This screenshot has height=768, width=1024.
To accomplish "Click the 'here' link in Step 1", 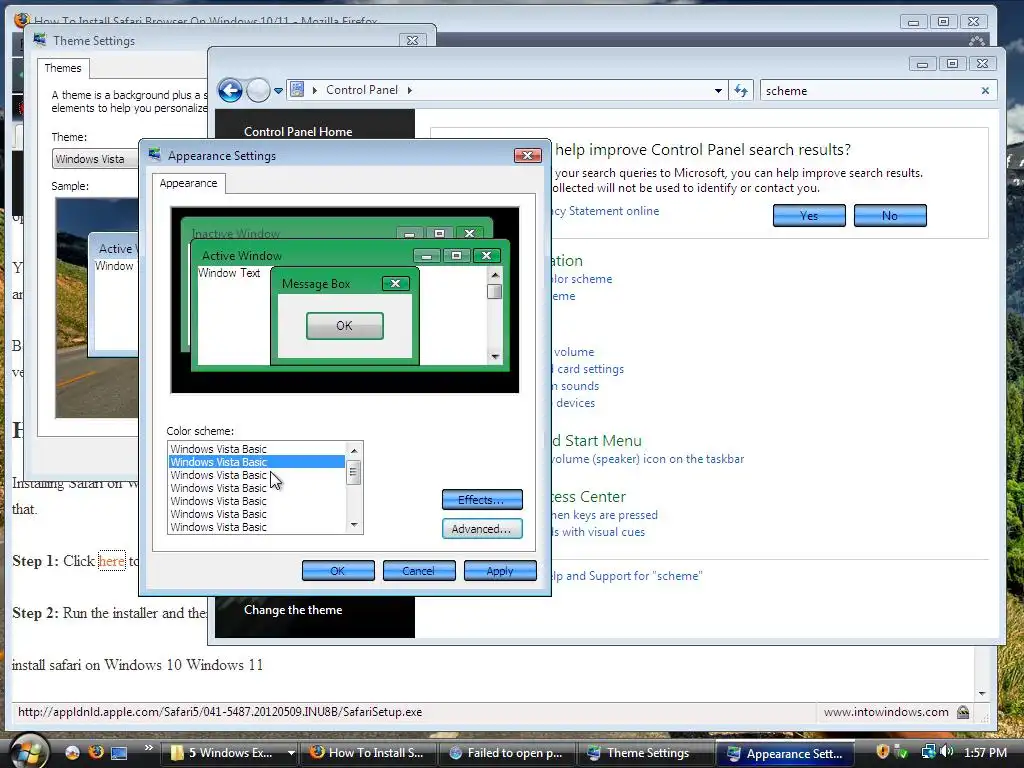I will [112, 561].
